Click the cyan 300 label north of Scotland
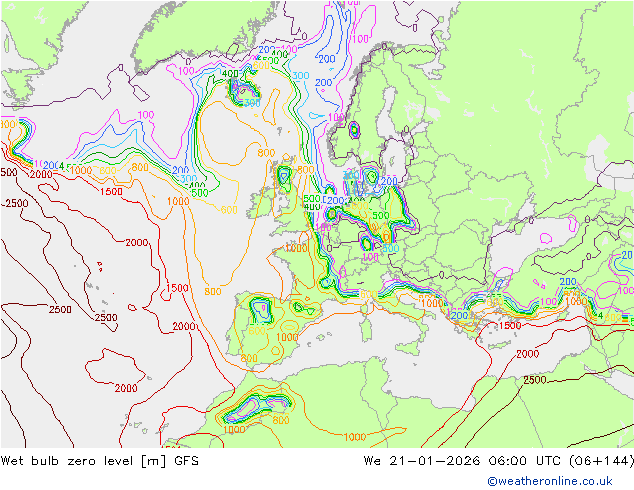 300,76
